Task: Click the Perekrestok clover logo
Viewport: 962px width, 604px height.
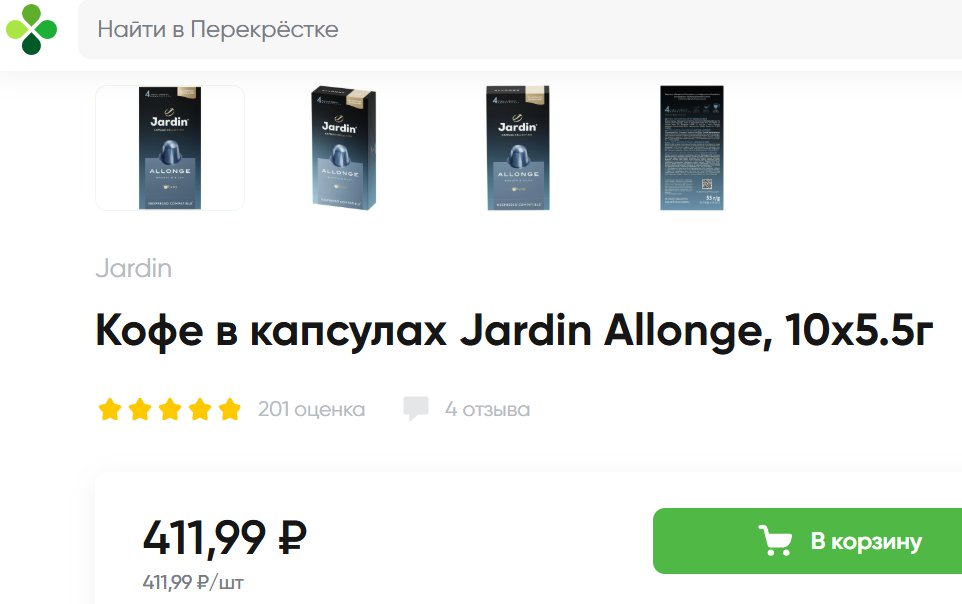Action: pyautogui.click(x=31, y=29)
